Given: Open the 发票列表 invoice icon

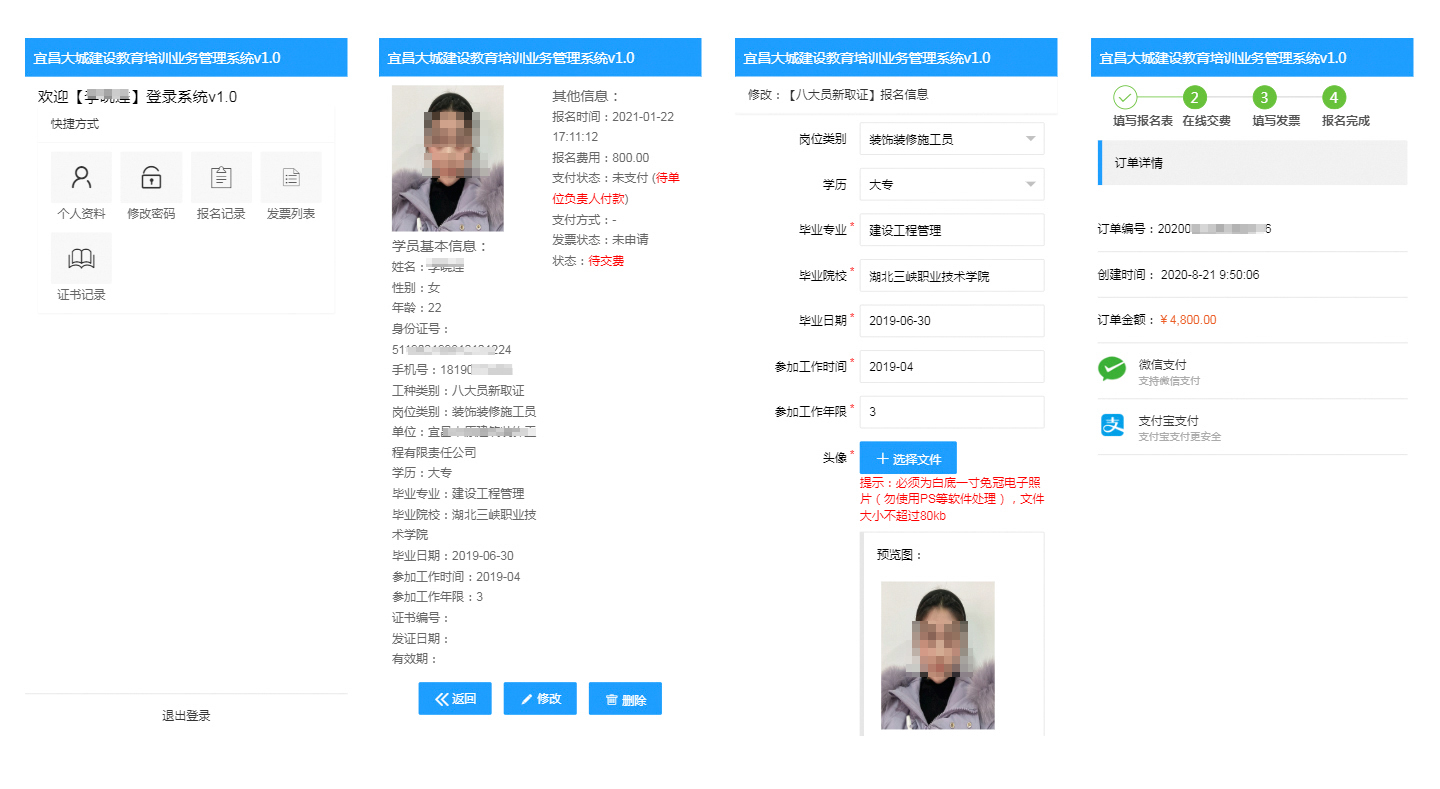Looking at the screenshot, I should [291, 178].
